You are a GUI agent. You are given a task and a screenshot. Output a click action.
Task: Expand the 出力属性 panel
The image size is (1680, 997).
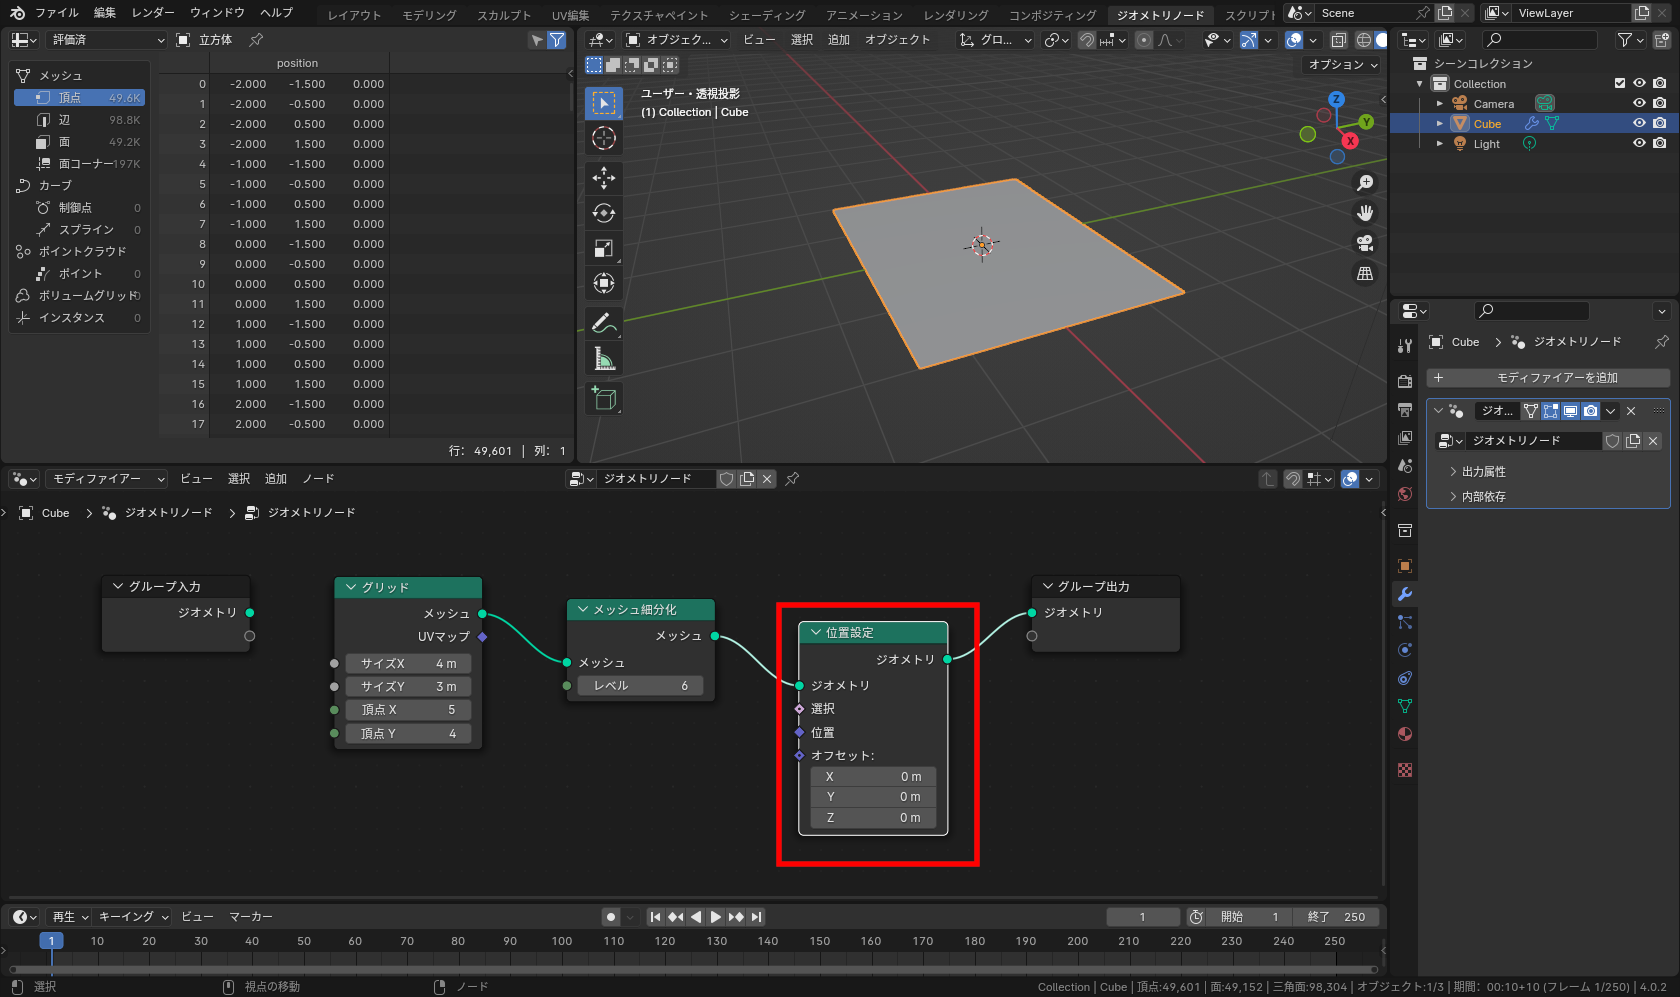(x=1483, y=471)
